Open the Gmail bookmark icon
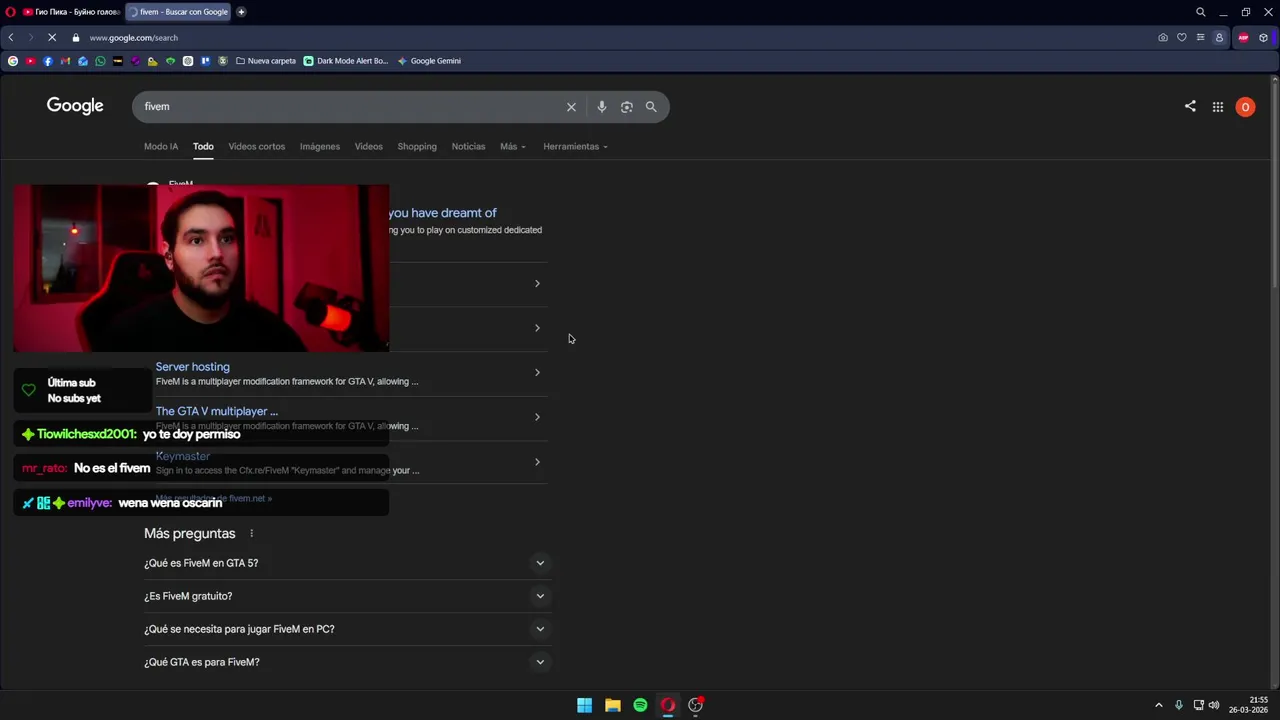Image resolution: width=1280 pixels, height=720 pixels. [65, 61]
